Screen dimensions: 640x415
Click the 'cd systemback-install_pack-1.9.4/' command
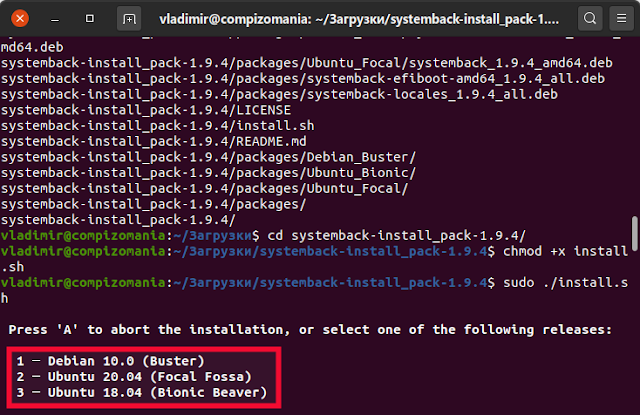point(397,236)
